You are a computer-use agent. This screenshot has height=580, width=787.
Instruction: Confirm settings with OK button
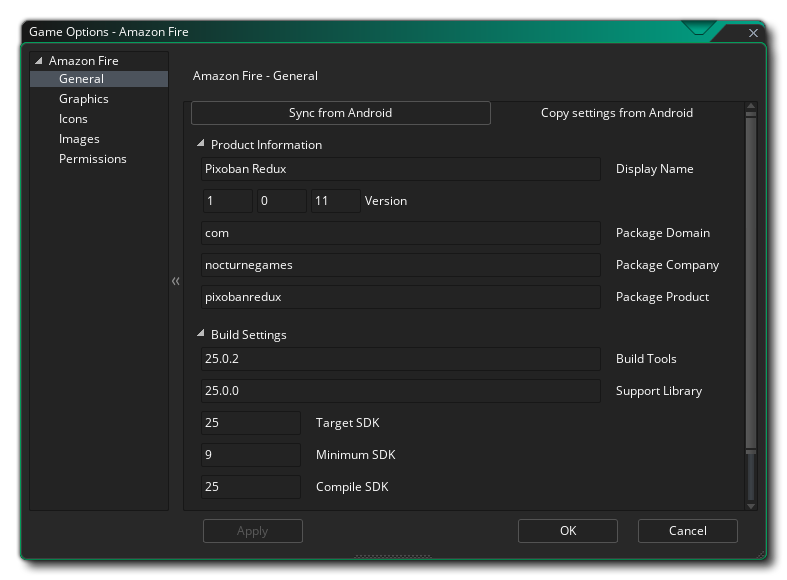pos(568,531)
